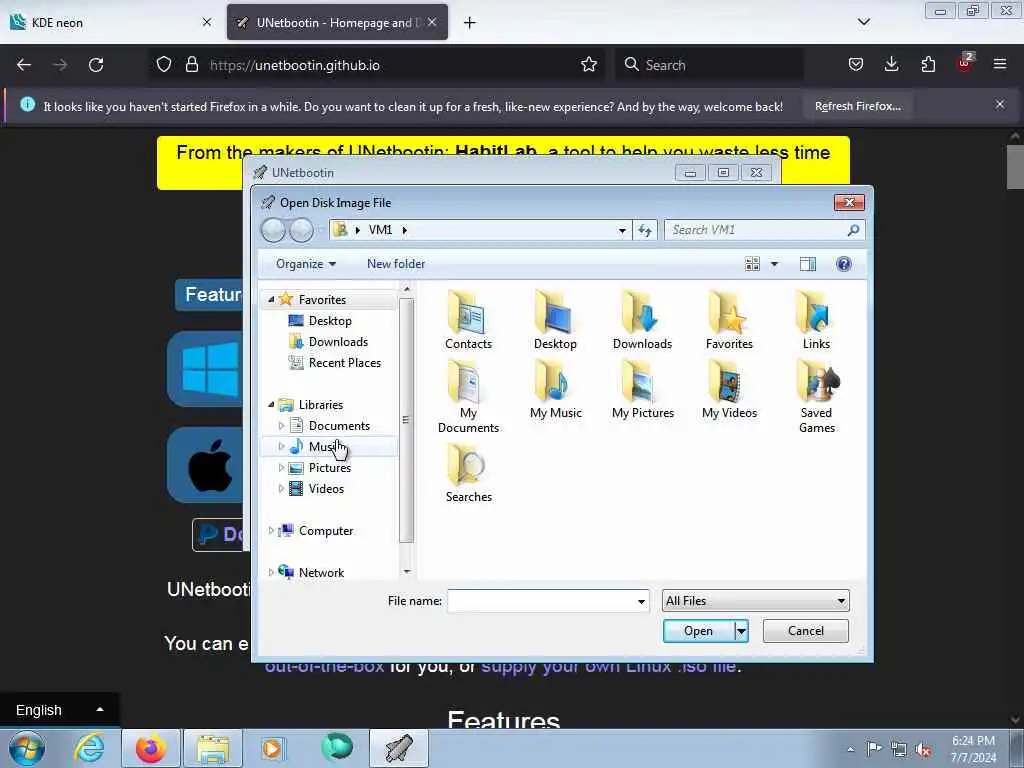
Task: Open a new Firefox tab
Action: 469,22
